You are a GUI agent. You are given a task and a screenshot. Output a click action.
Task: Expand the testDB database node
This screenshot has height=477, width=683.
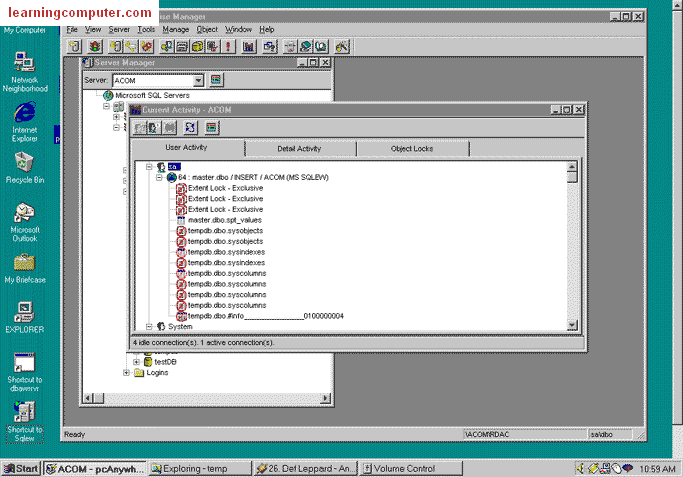[136, 362]
